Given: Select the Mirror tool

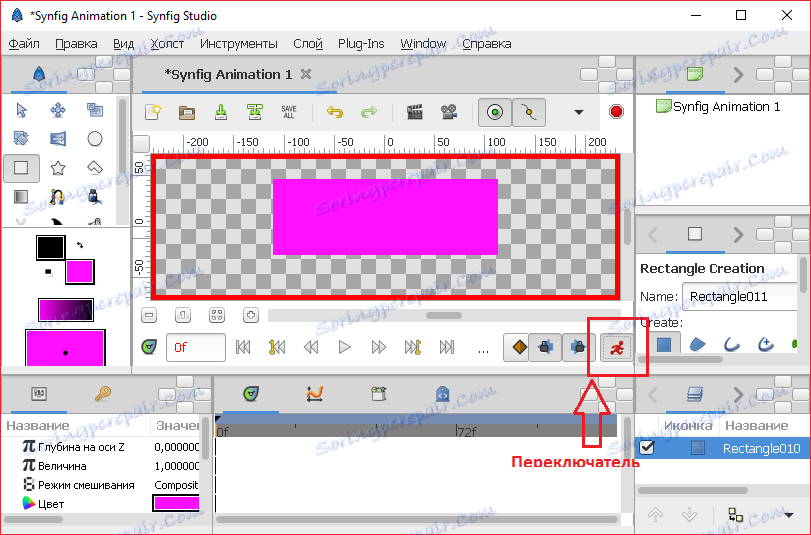Looking at the screenshot, I should coord(57,139).
